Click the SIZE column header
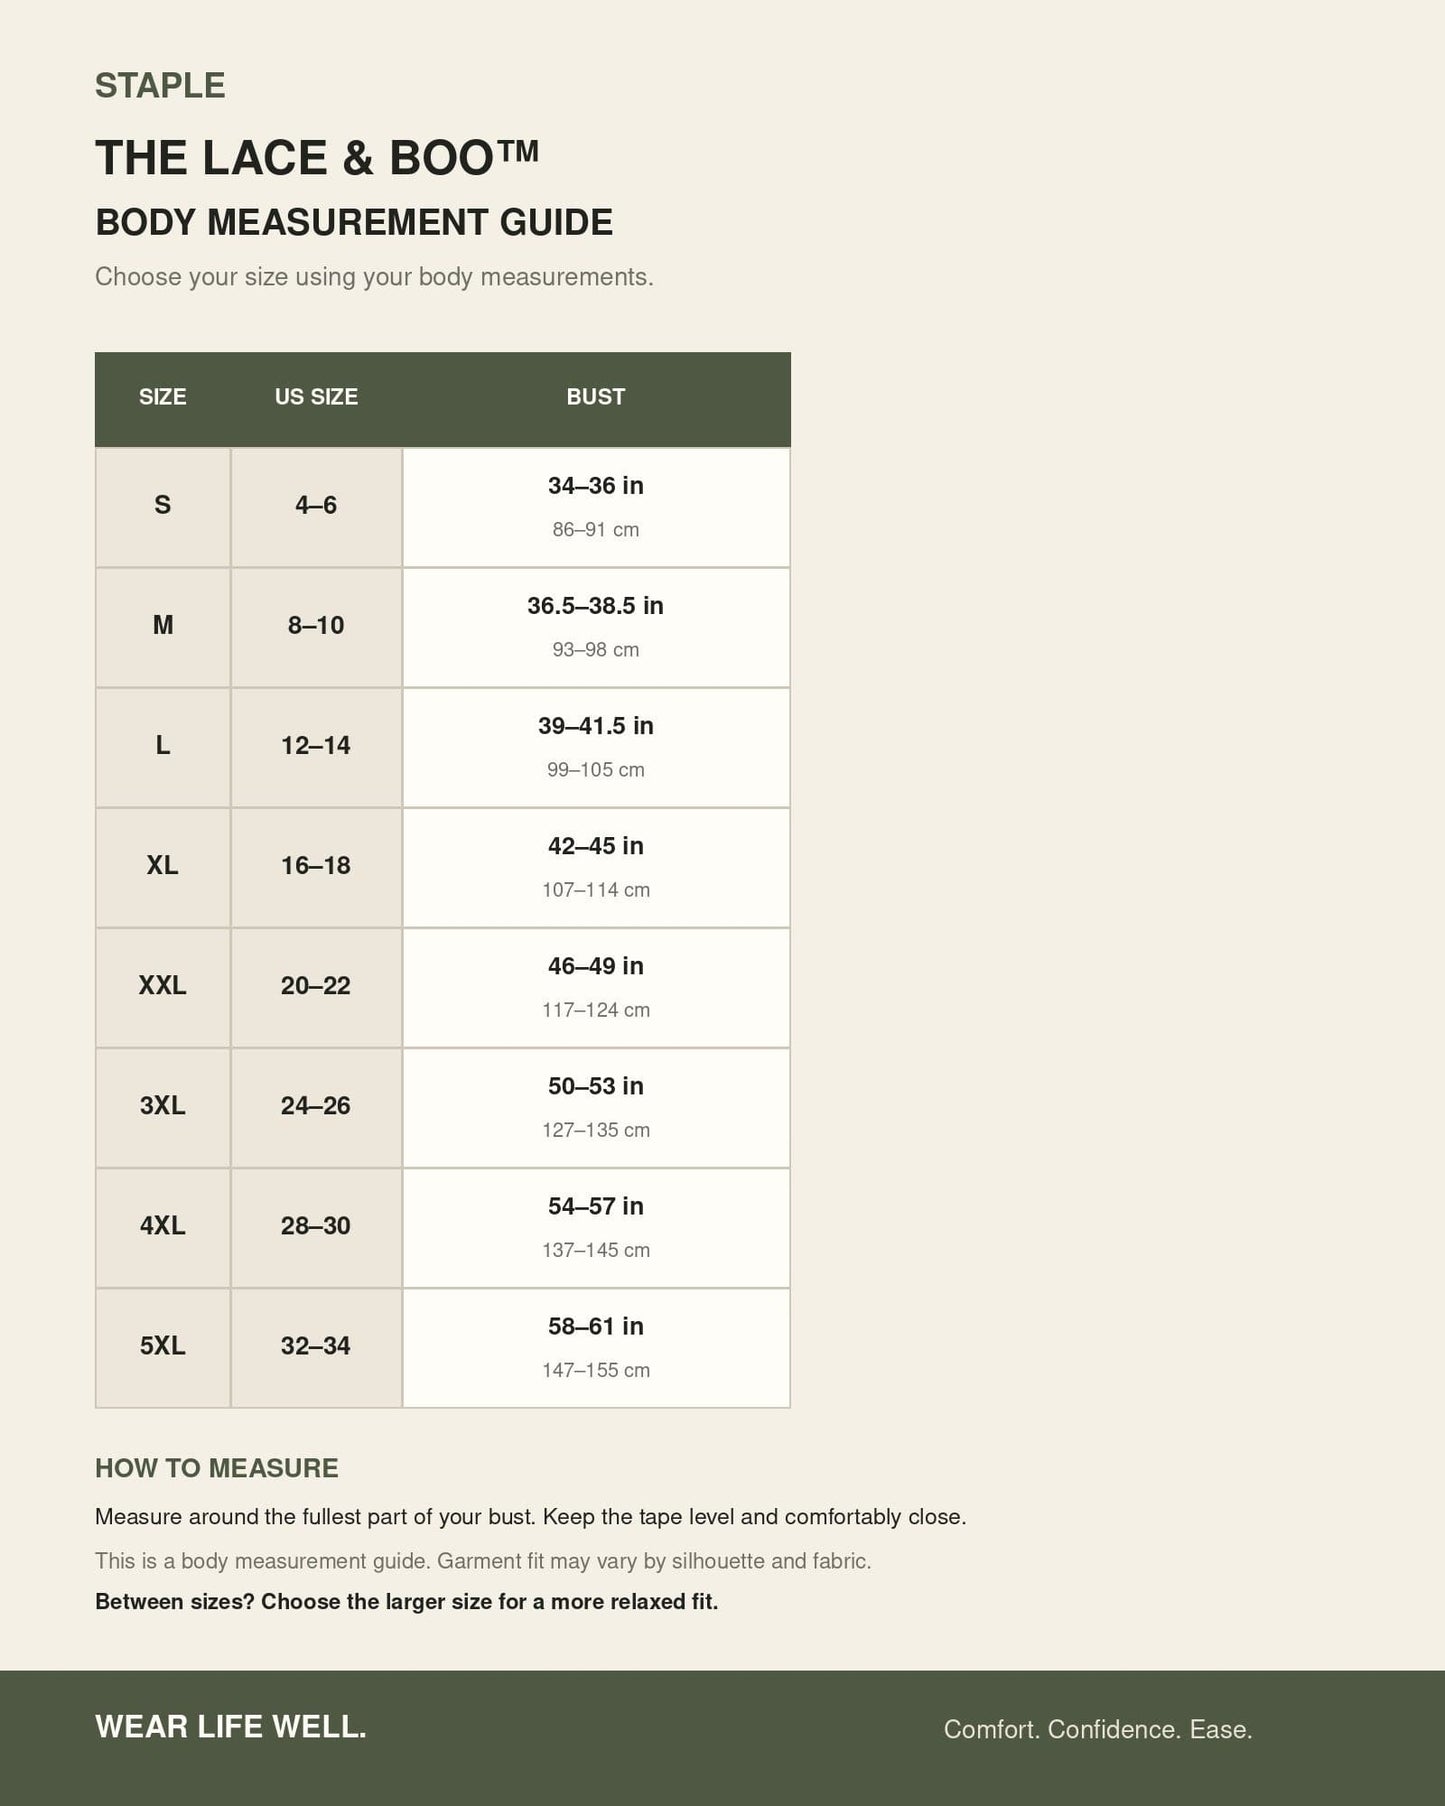This screenshot has height=1806, width=1445. point(163,397)
